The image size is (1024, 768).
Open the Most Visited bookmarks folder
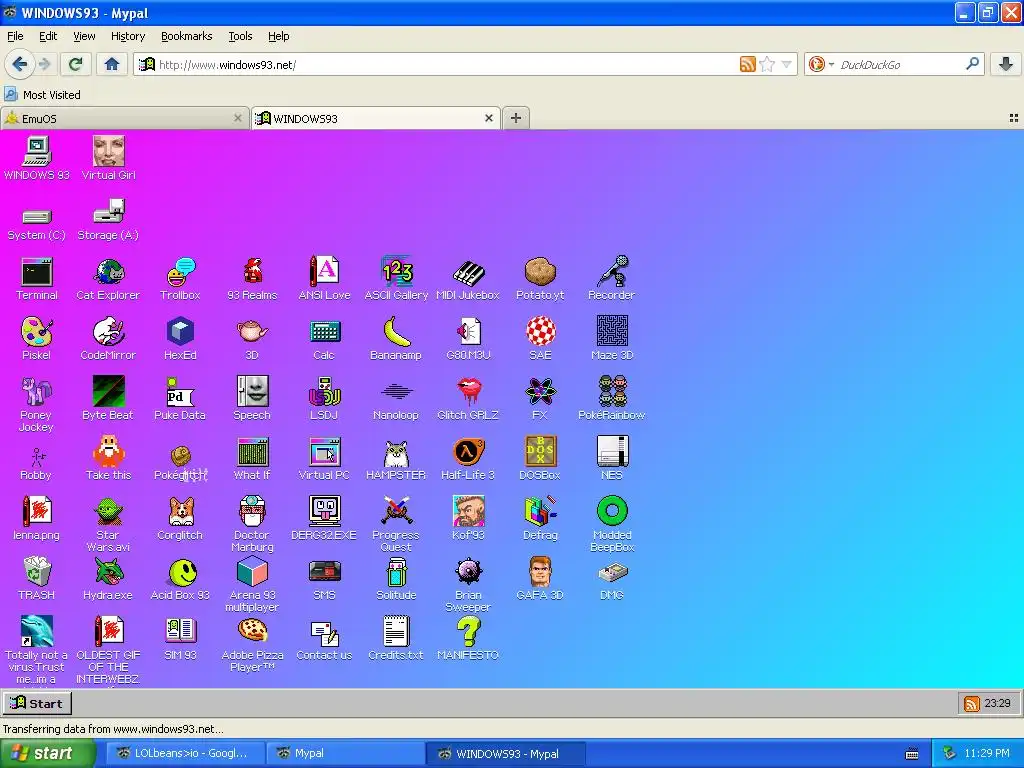point(43,95)
